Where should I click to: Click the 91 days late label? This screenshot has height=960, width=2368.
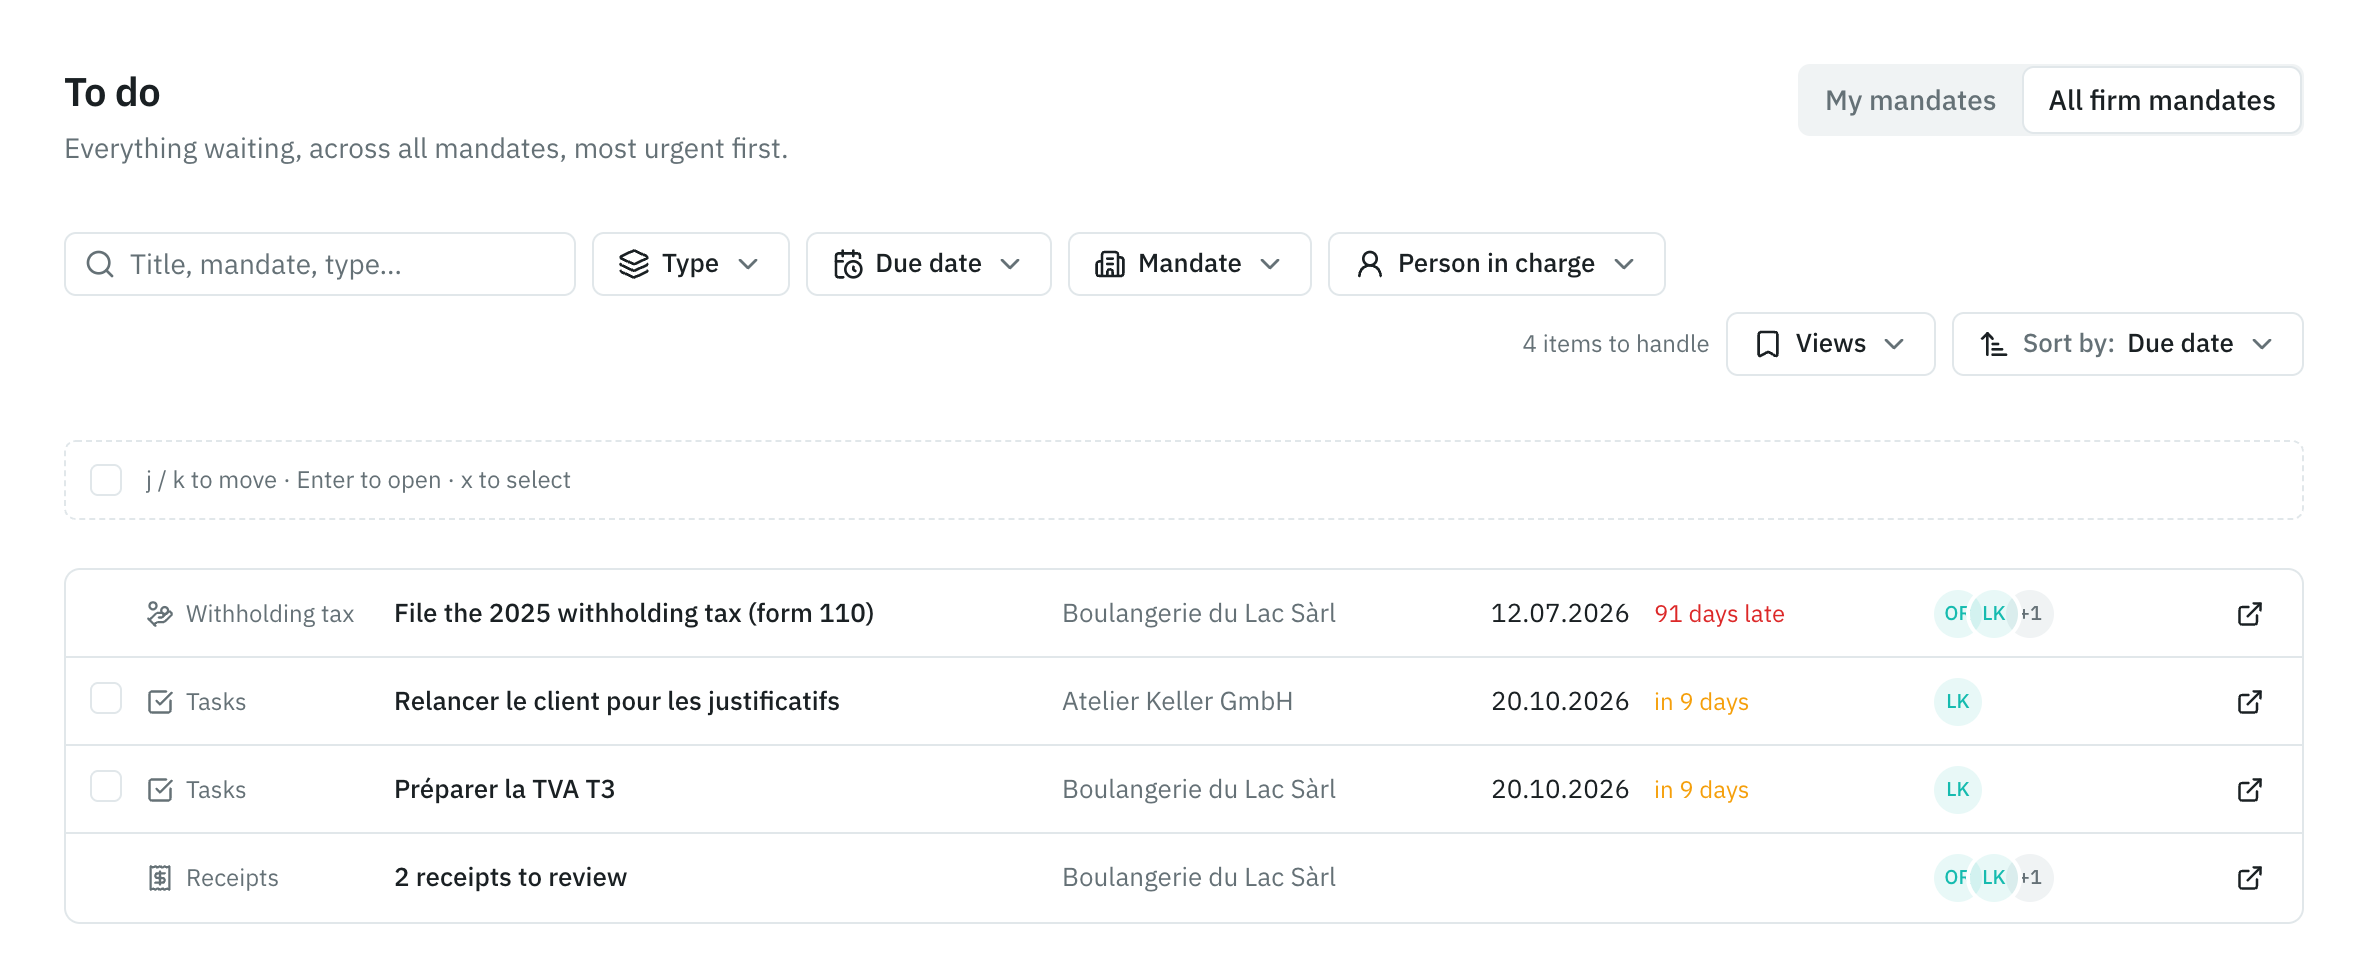click(1719, 614)
